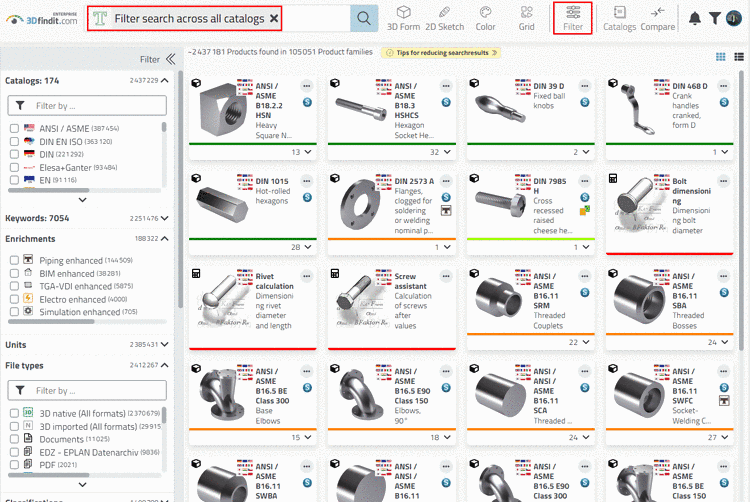Switch to list view

click(739, 57)
